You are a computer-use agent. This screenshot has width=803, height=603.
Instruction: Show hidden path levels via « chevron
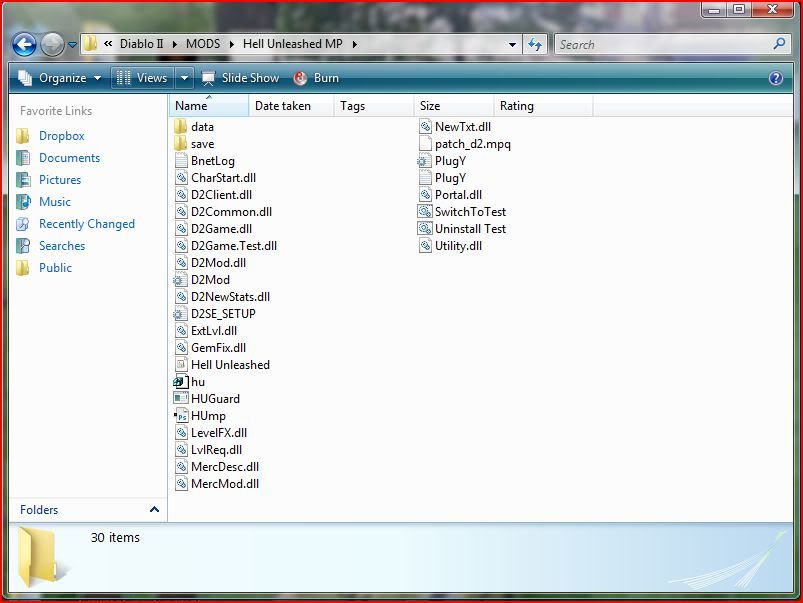(x=108, y=44)
